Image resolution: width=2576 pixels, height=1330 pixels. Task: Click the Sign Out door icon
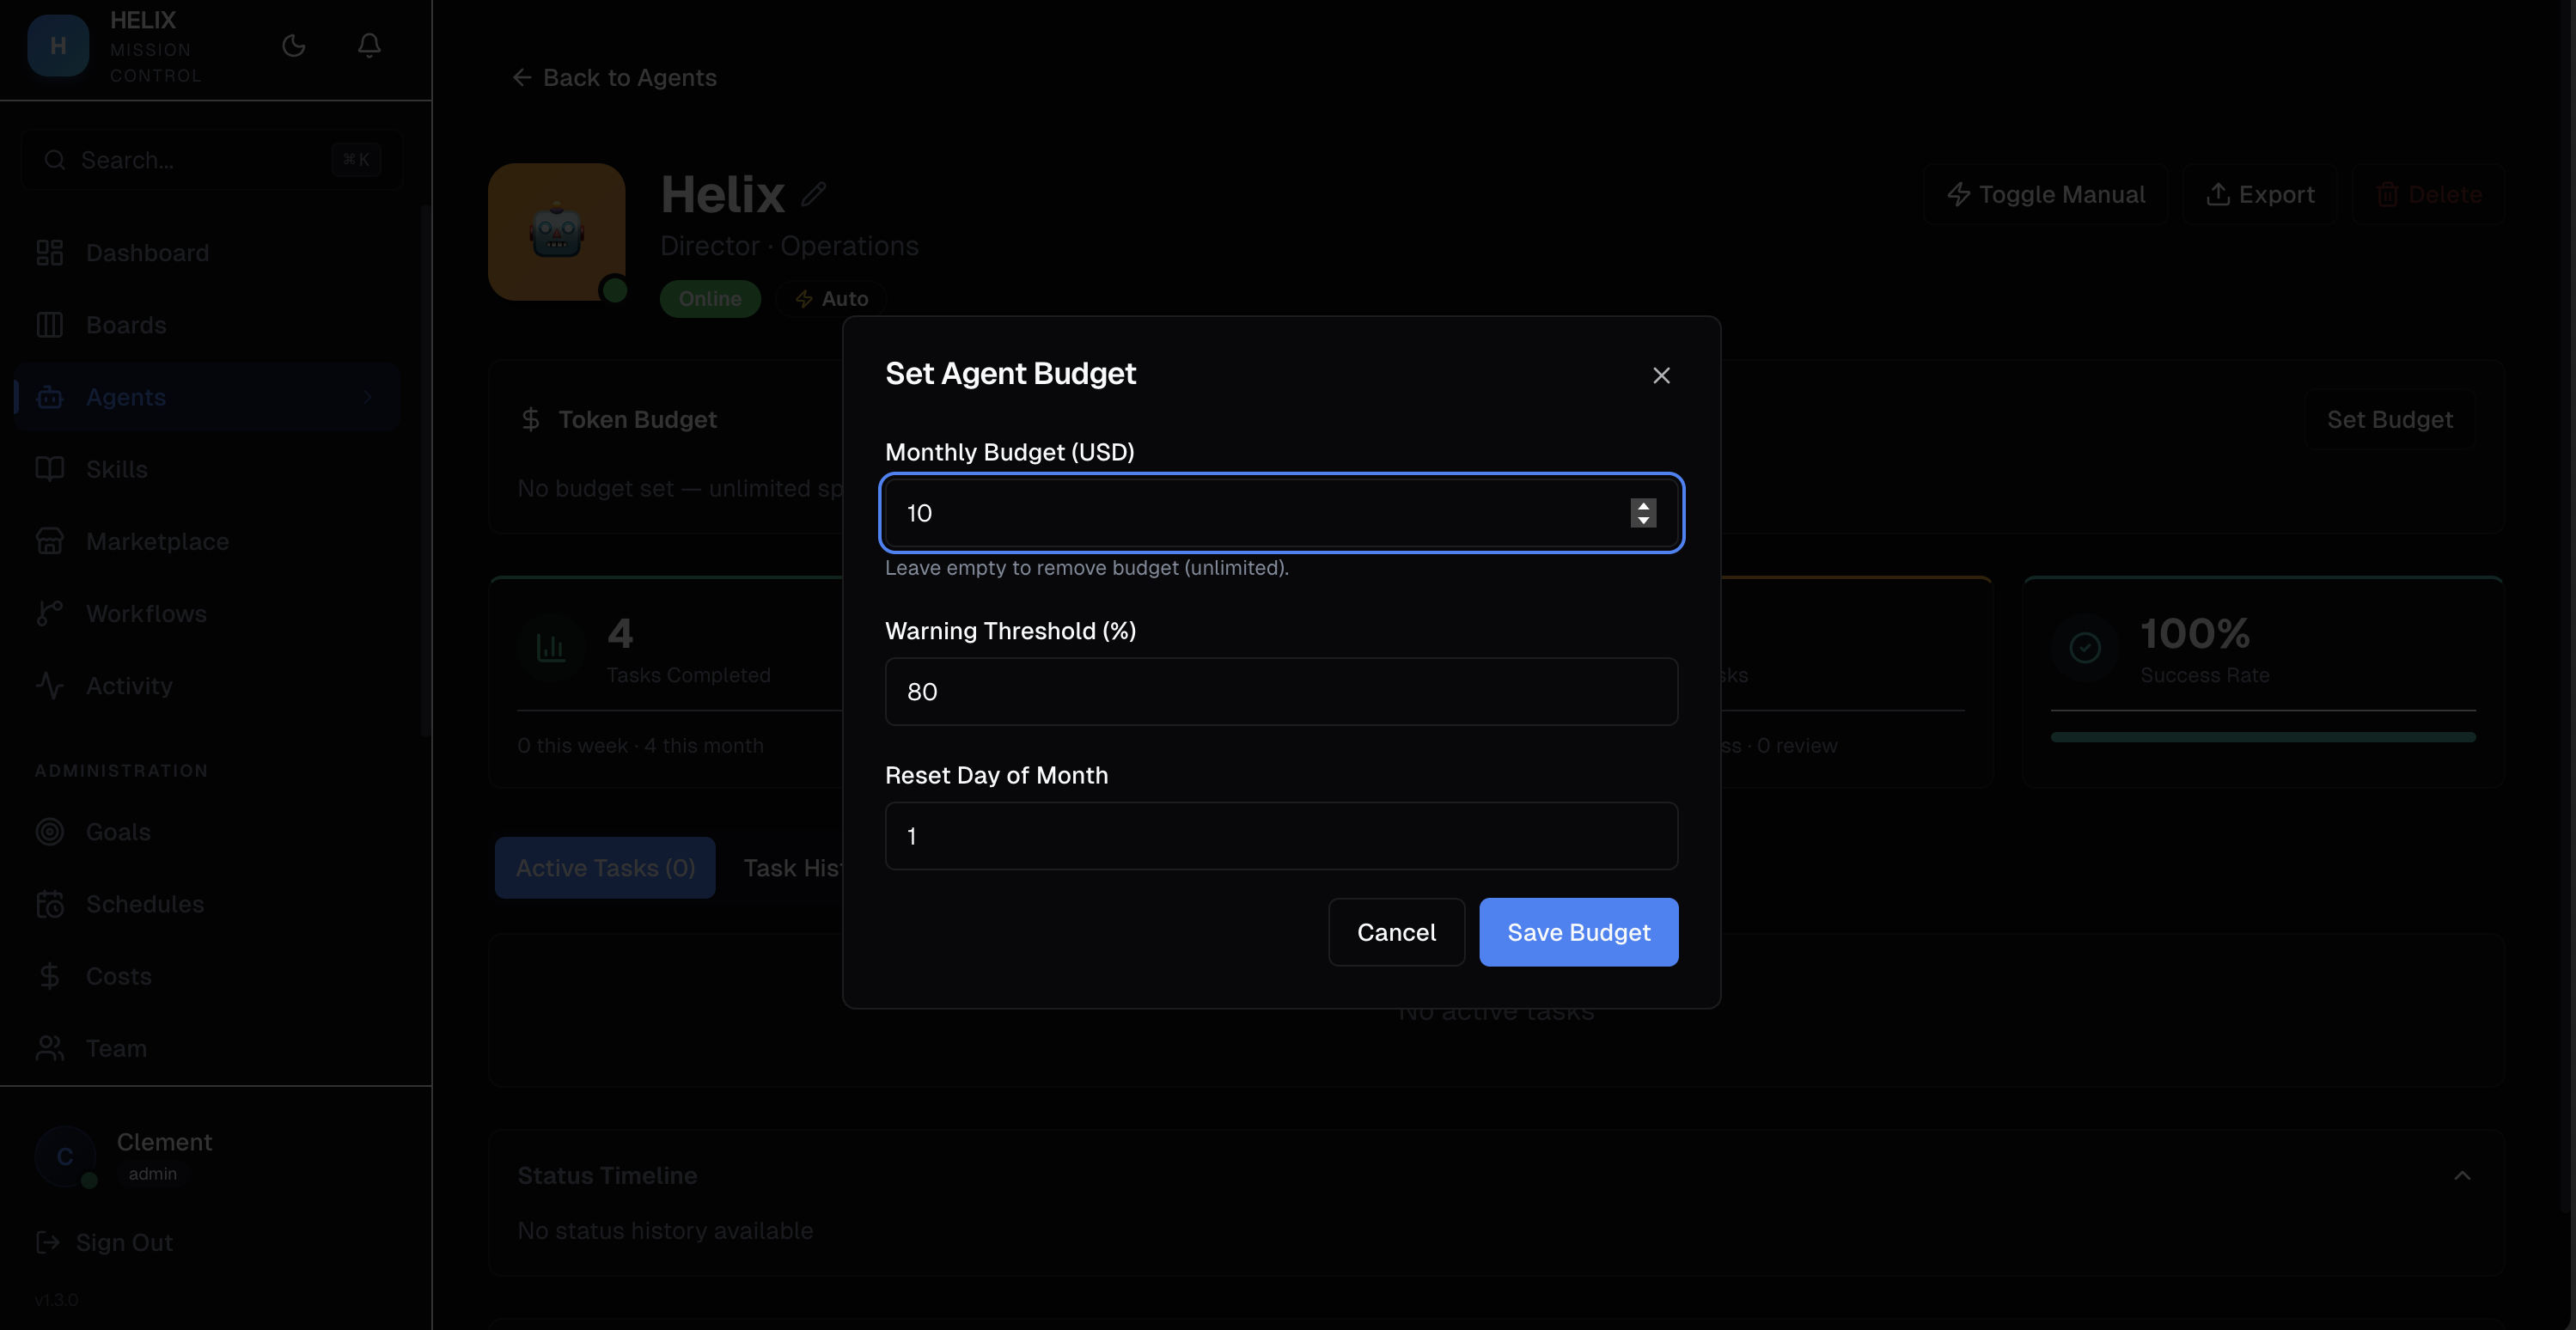pyautogui.click(x=48, y=1242)
